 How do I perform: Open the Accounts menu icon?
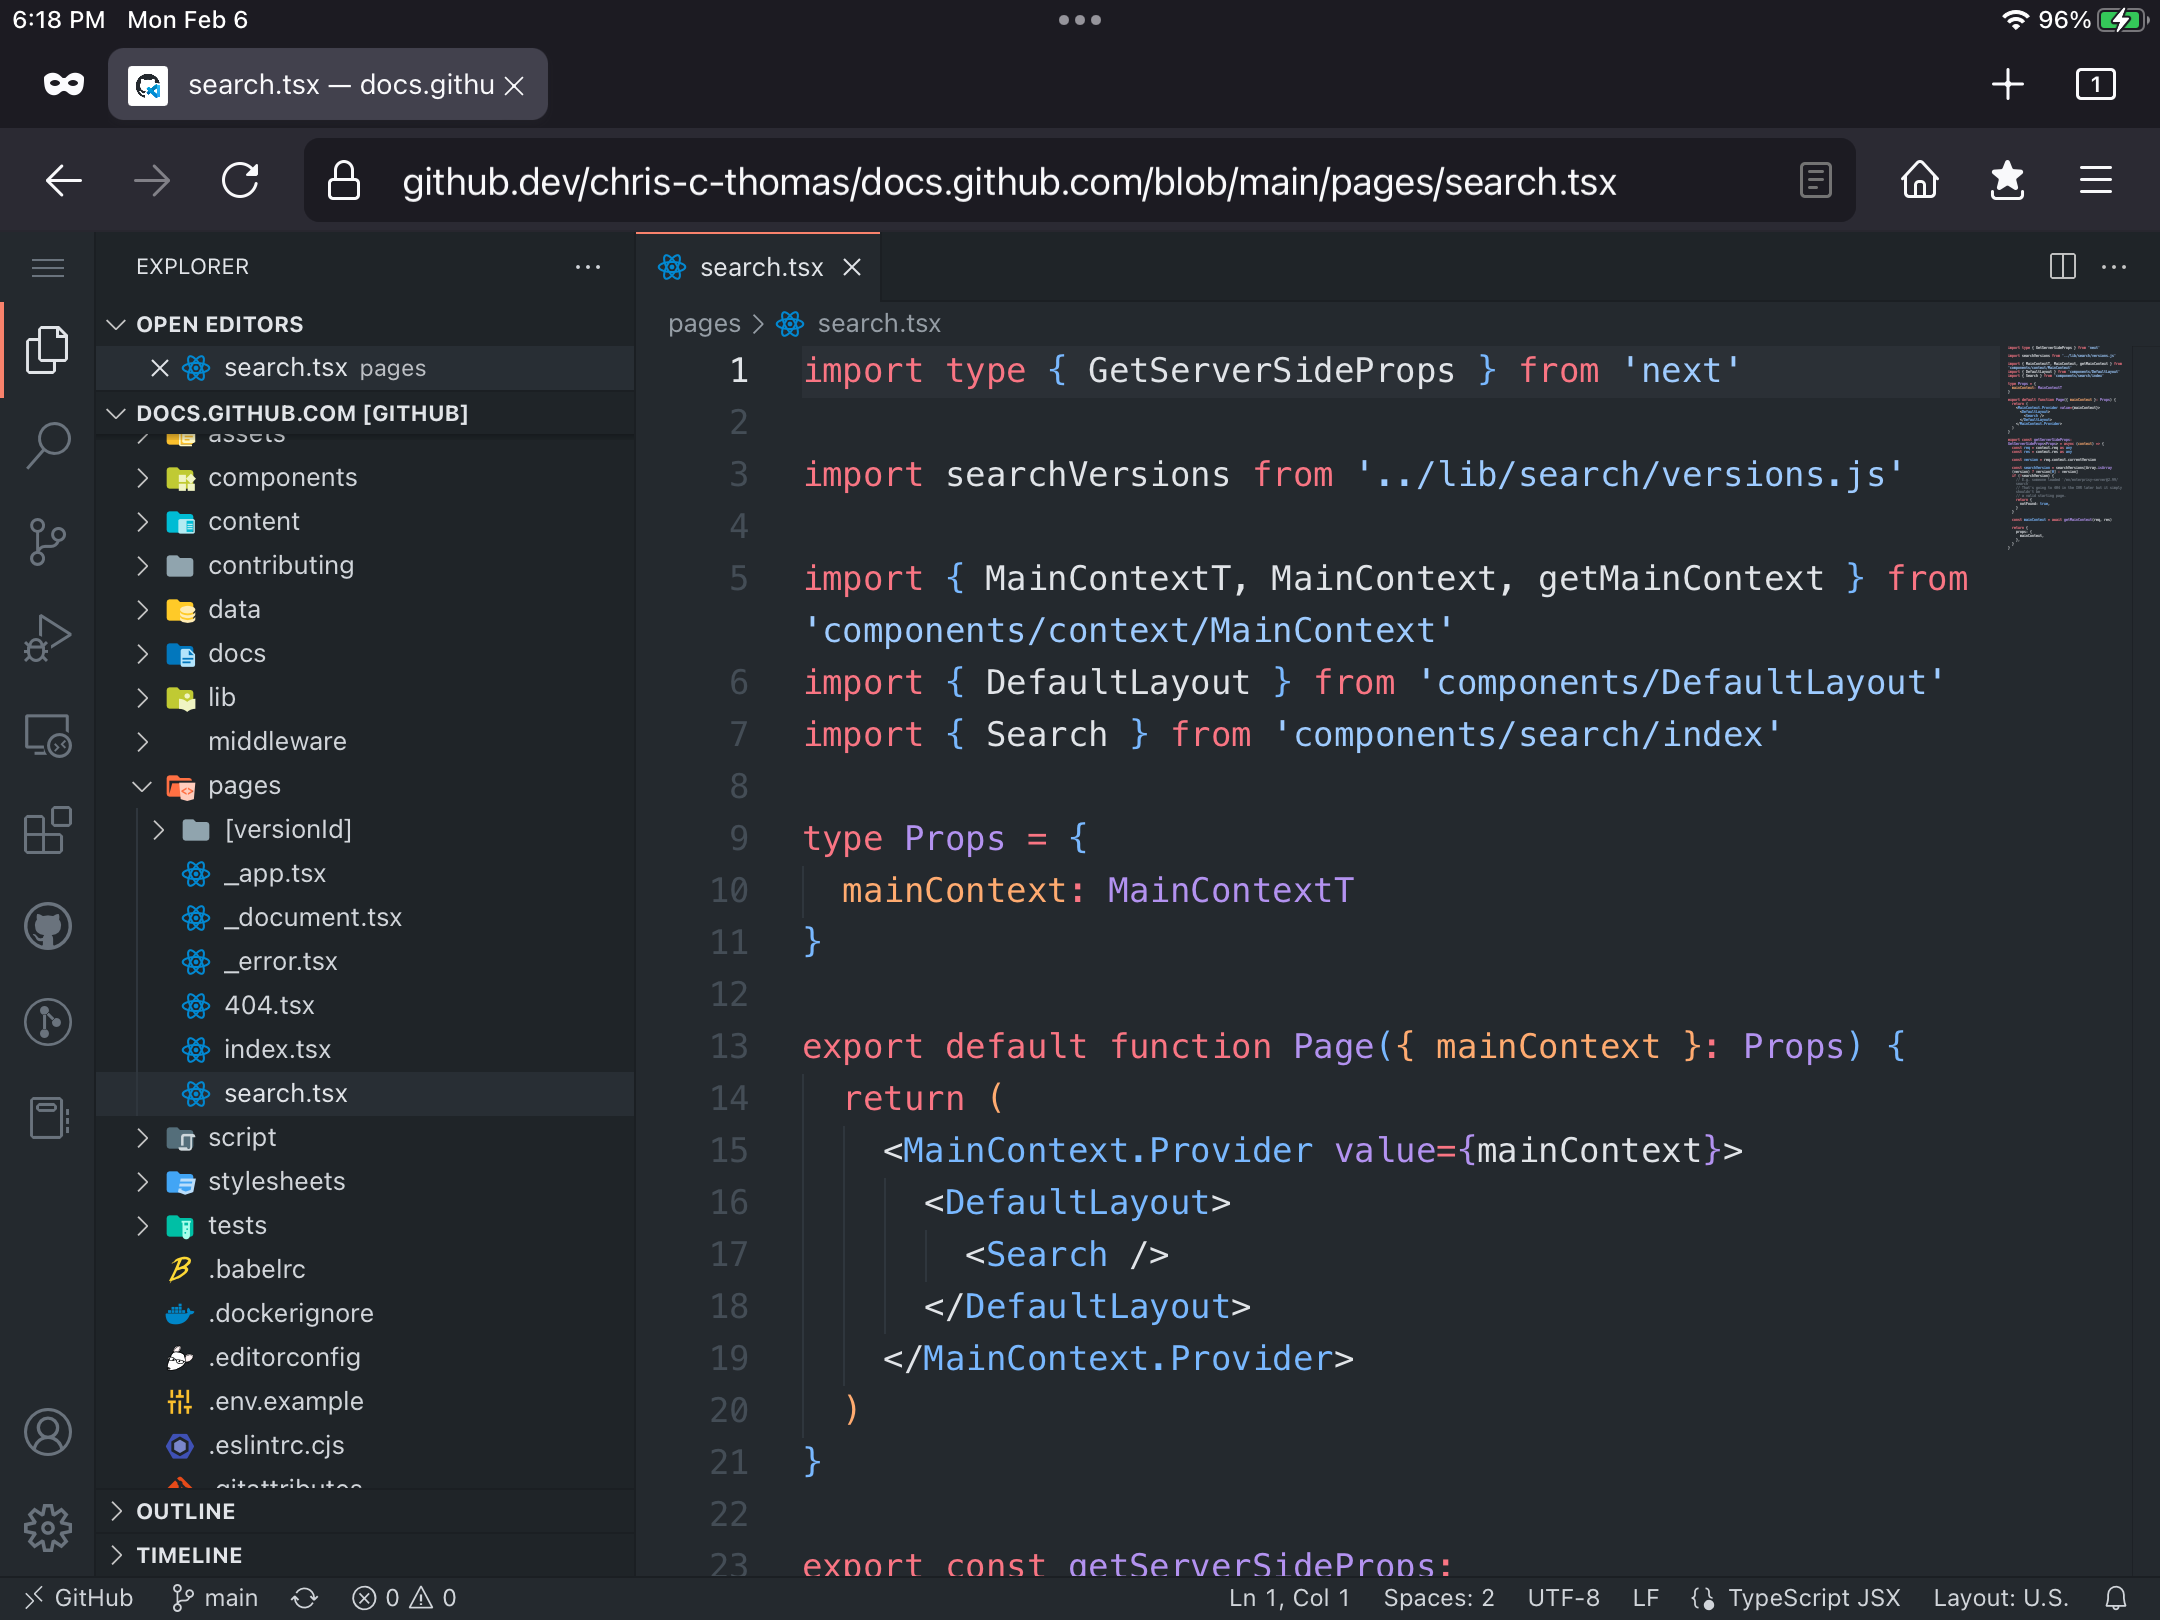click(x=47, y=1432)
